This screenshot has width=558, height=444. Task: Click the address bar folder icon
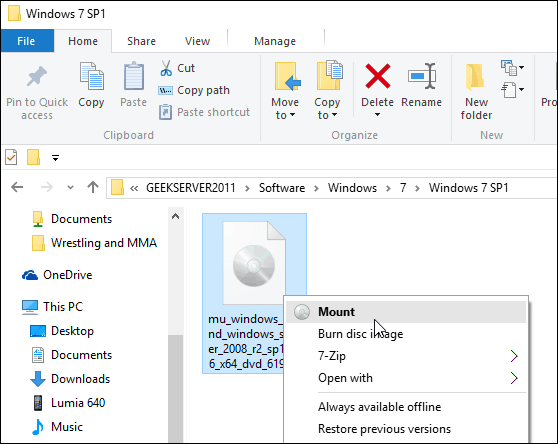tap(117, 187)
